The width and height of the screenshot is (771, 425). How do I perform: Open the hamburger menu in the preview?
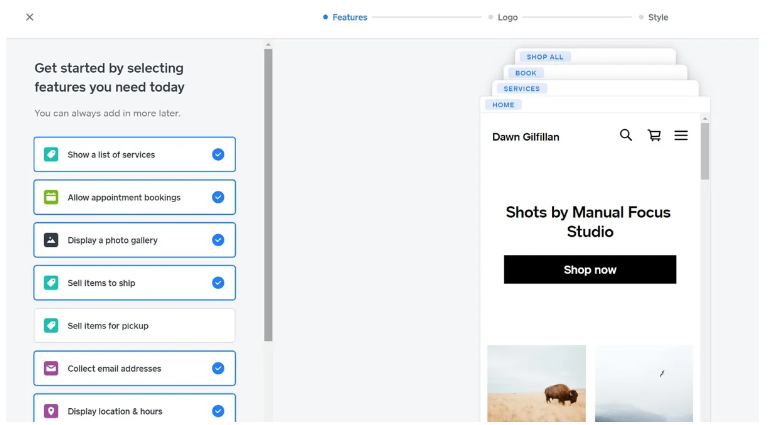tap(681, 135)
